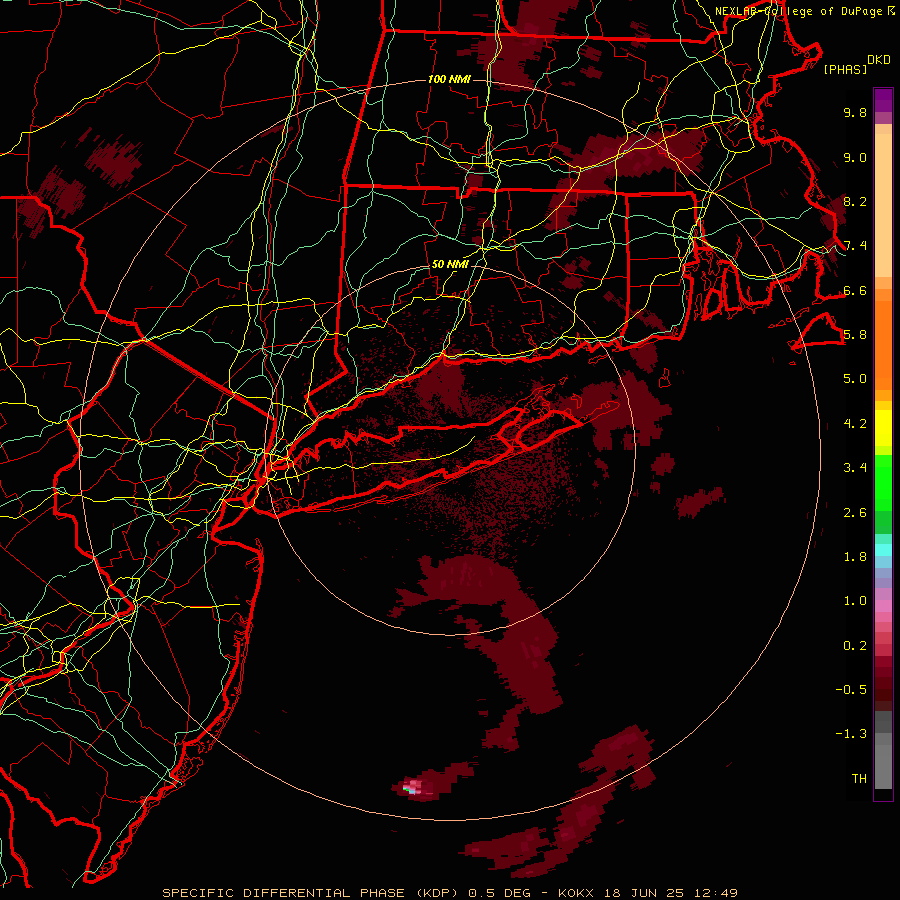Select the 2.6 value on the scale
The width and height of the screenshot is (900, 900).
click(x=855, y=513)
